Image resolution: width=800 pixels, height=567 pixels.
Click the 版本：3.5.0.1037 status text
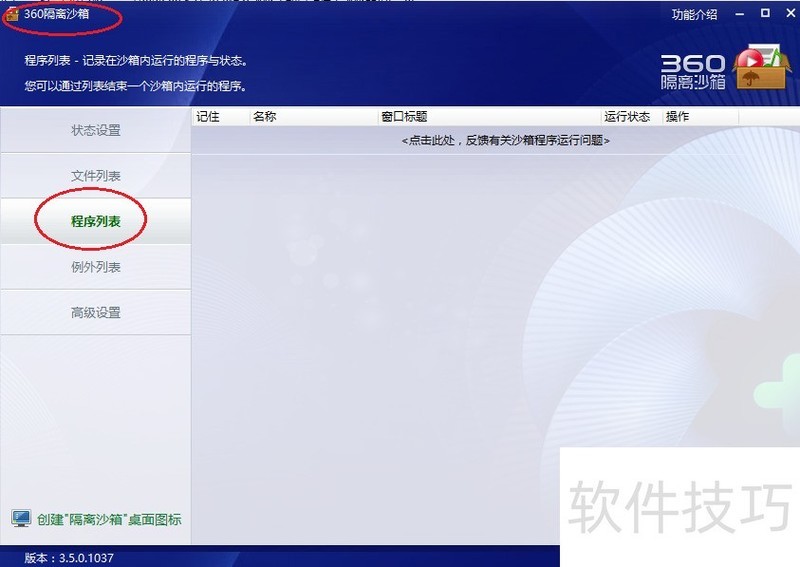(69, 558)
